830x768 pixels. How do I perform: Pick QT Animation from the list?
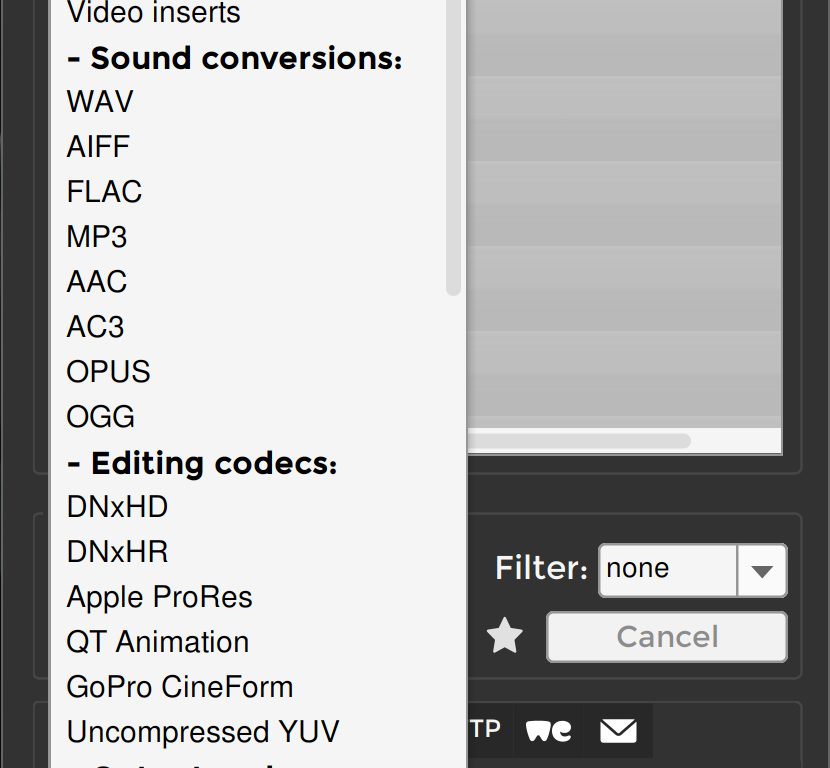pos(158,642)
